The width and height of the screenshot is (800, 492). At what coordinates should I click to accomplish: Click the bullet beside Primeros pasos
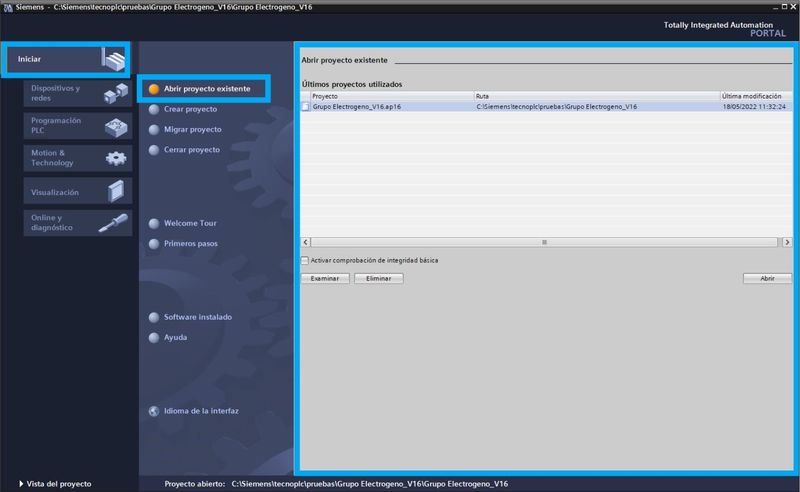(154, 244)
